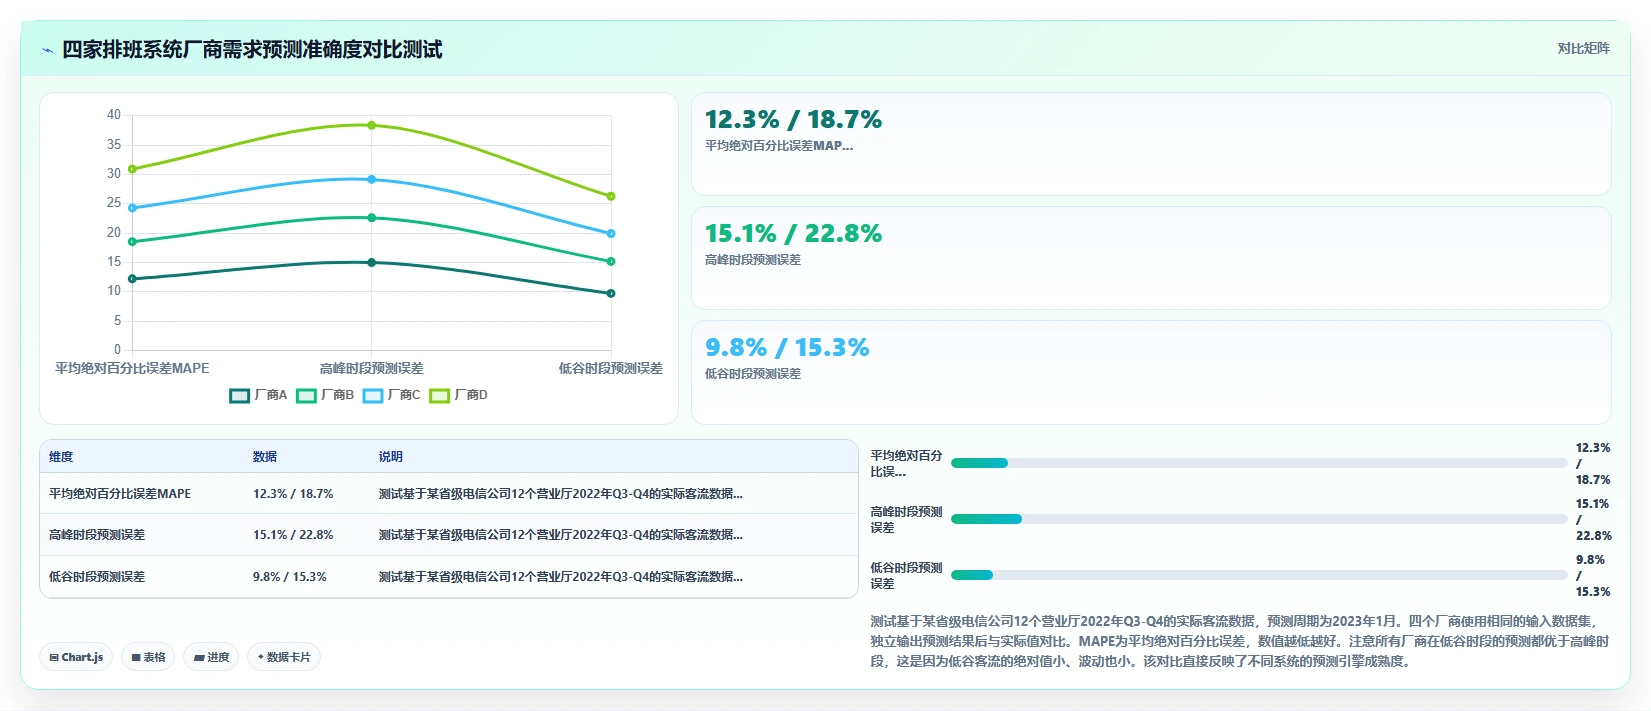Select the Chart.js tag chip
Image resolution: width=1651 pixels, height=711 pixels.
76,657
